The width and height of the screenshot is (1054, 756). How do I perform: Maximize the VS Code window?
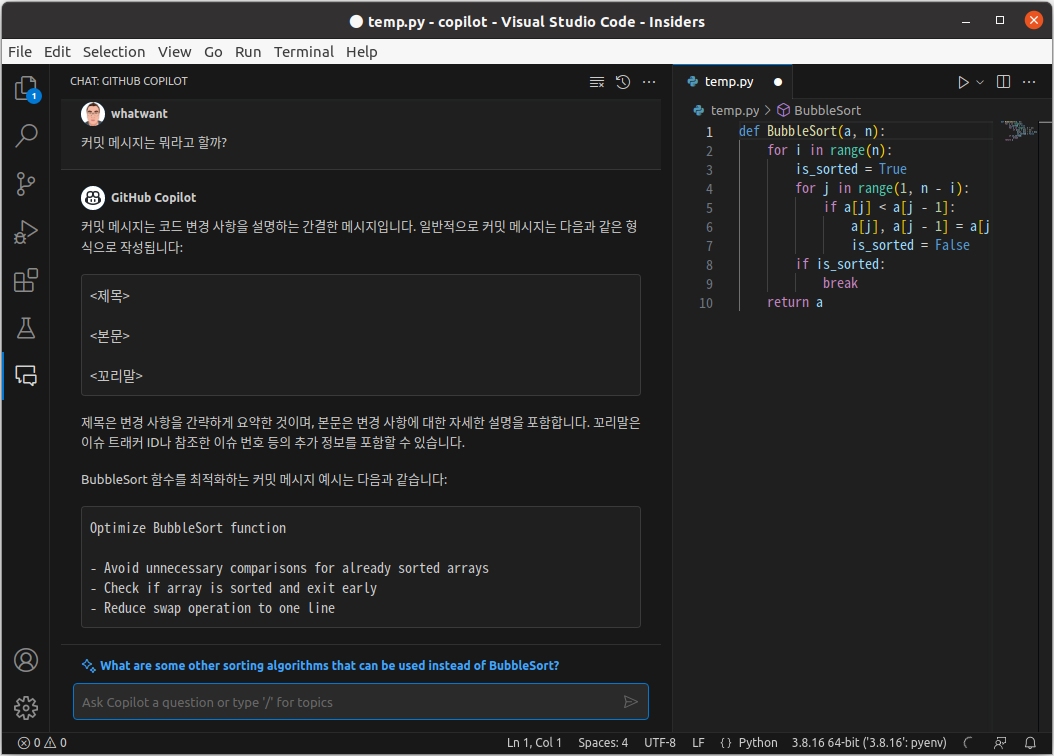1000,20
